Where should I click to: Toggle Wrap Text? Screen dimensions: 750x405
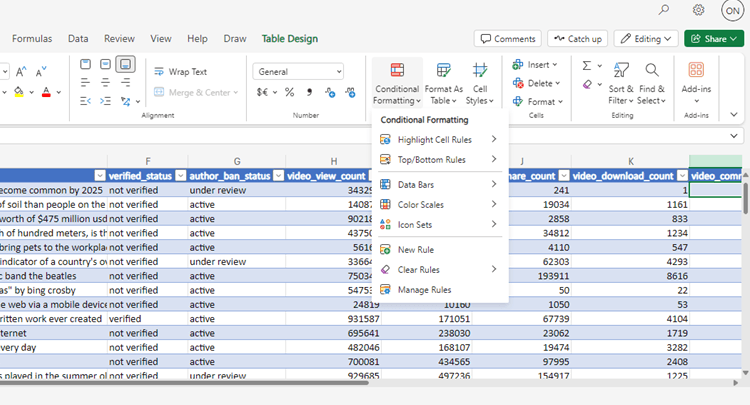[x=180, y=72]
